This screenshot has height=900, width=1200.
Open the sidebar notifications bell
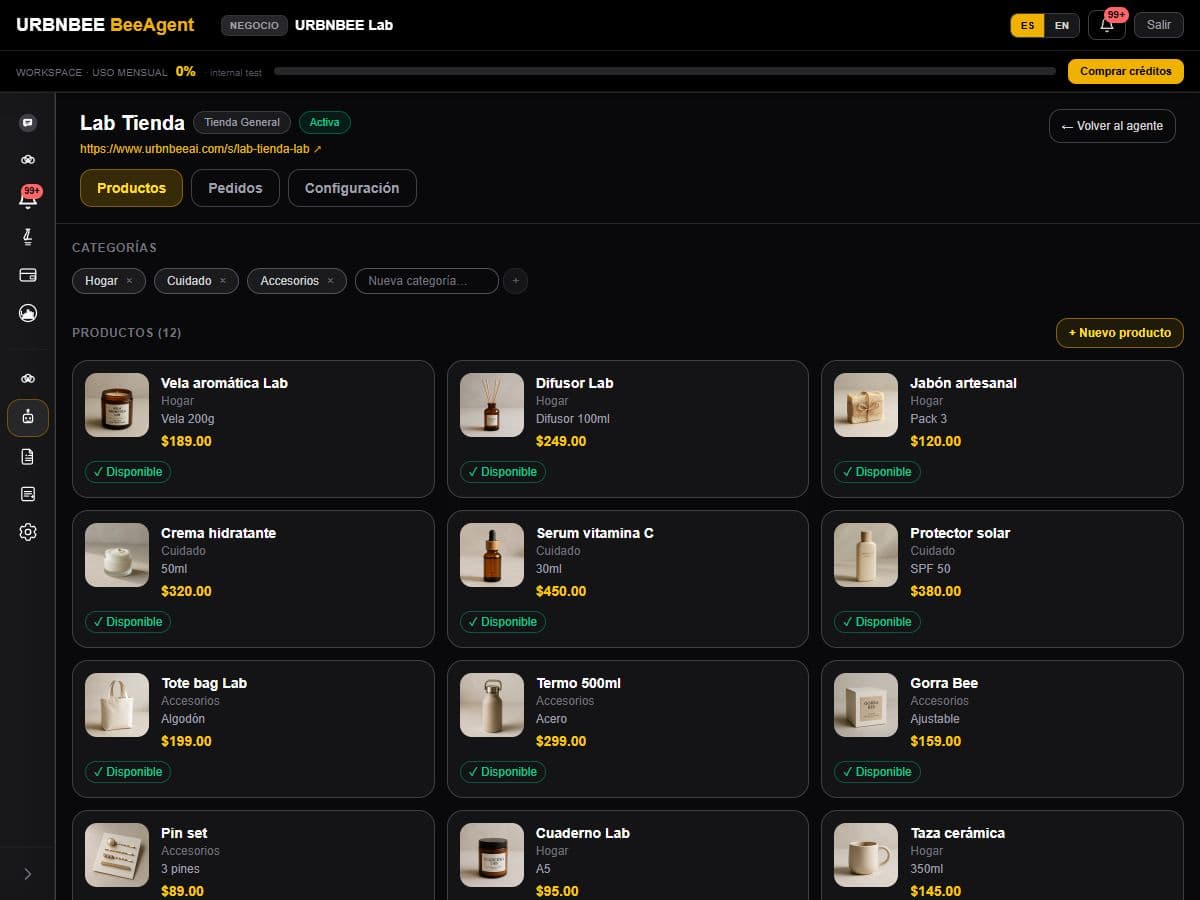pos(28,198)
